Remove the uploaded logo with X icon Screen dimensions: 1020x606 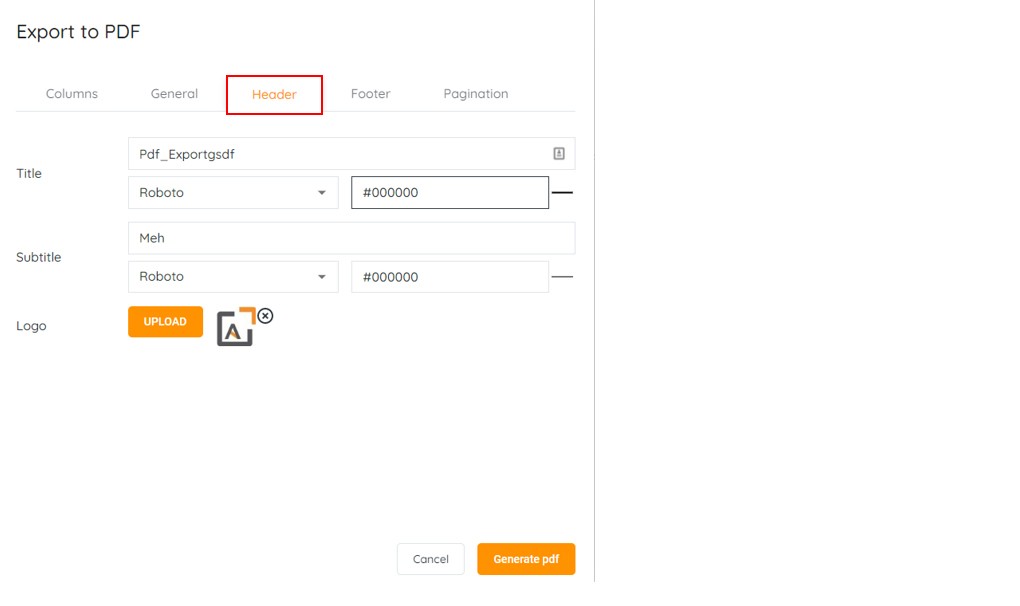tap(265, 315)
